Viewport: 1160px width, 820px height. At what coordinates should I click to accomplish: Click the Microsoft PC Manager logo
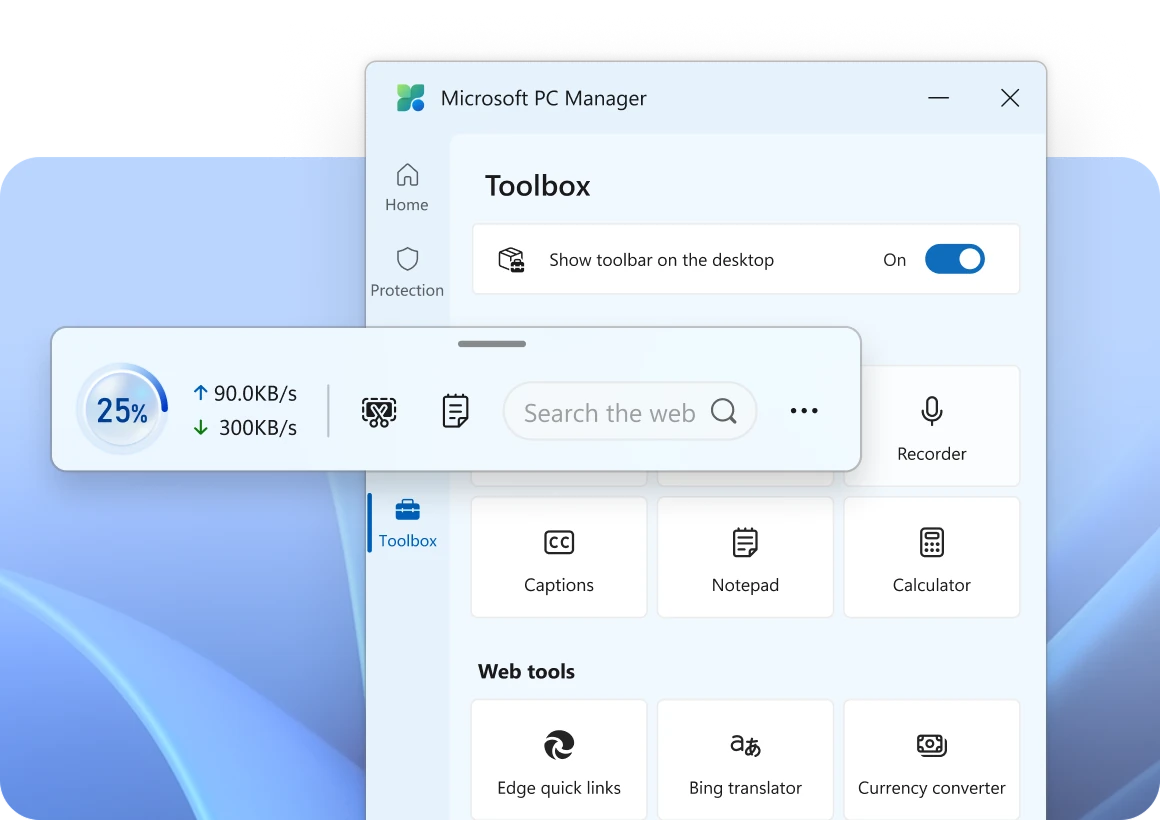click(412, 97)
